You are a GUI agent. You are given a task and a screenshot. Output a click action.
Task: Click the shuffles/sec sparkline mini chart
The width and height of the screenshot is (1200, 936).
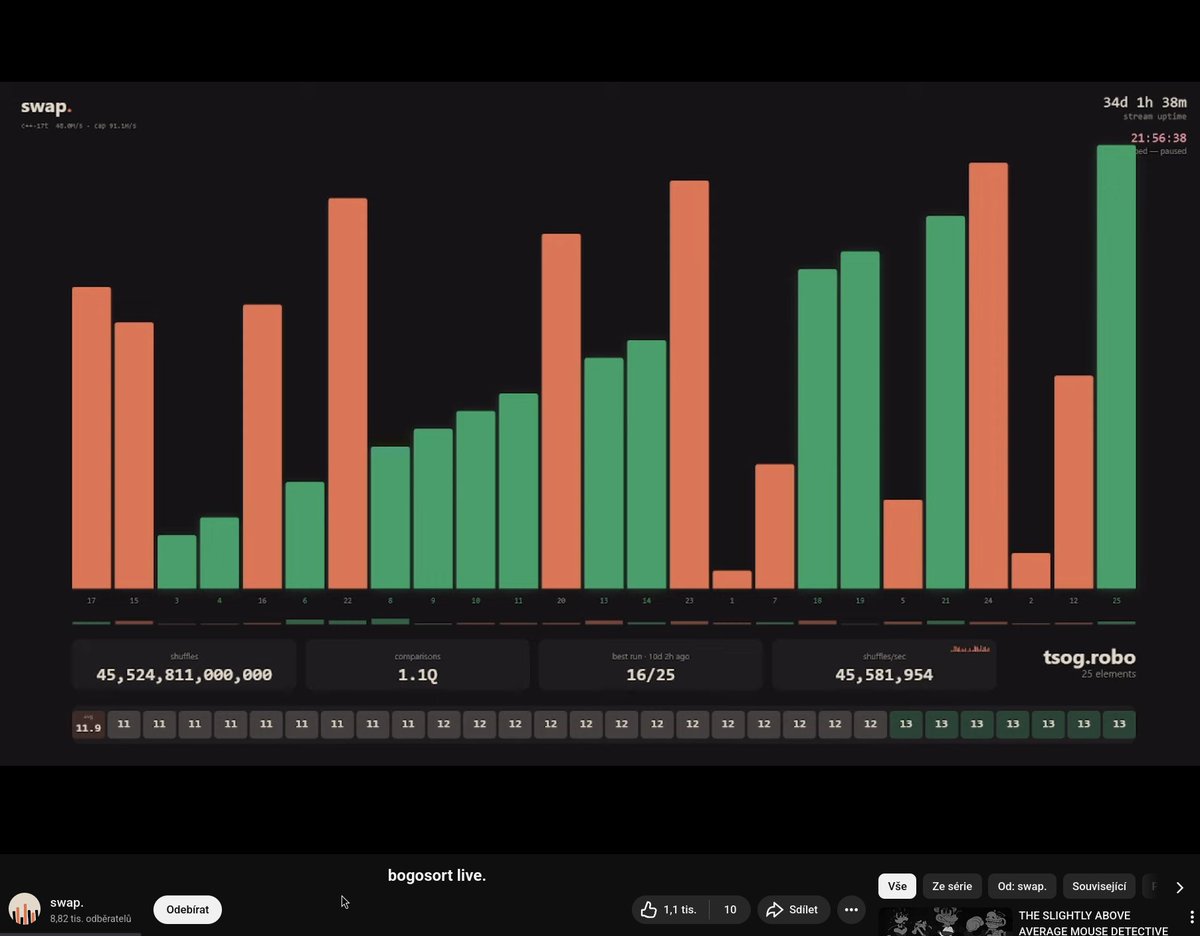click(970, 649)
